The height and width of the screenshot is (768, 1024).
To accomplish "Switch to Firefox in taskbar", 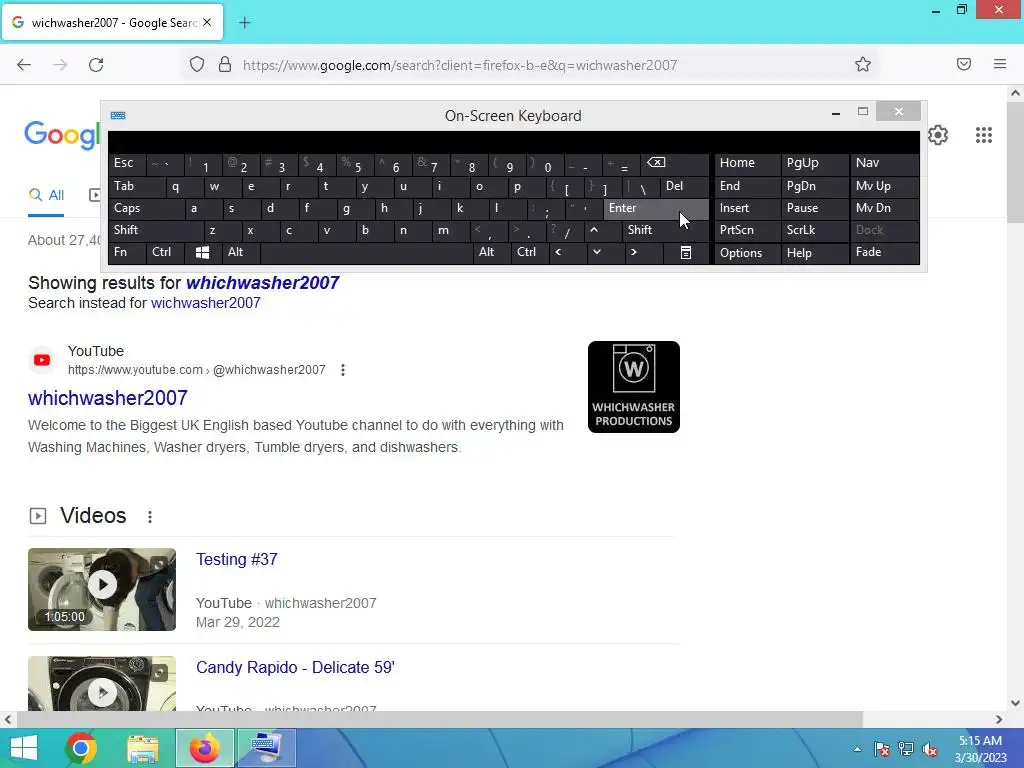I will [204, 748].
